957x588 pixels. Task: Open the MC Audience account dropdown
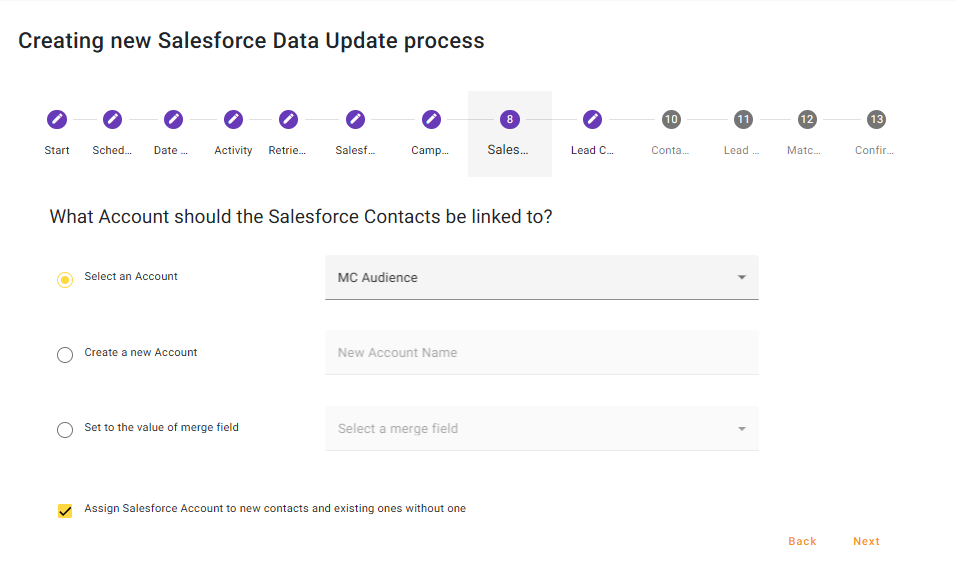541,277
